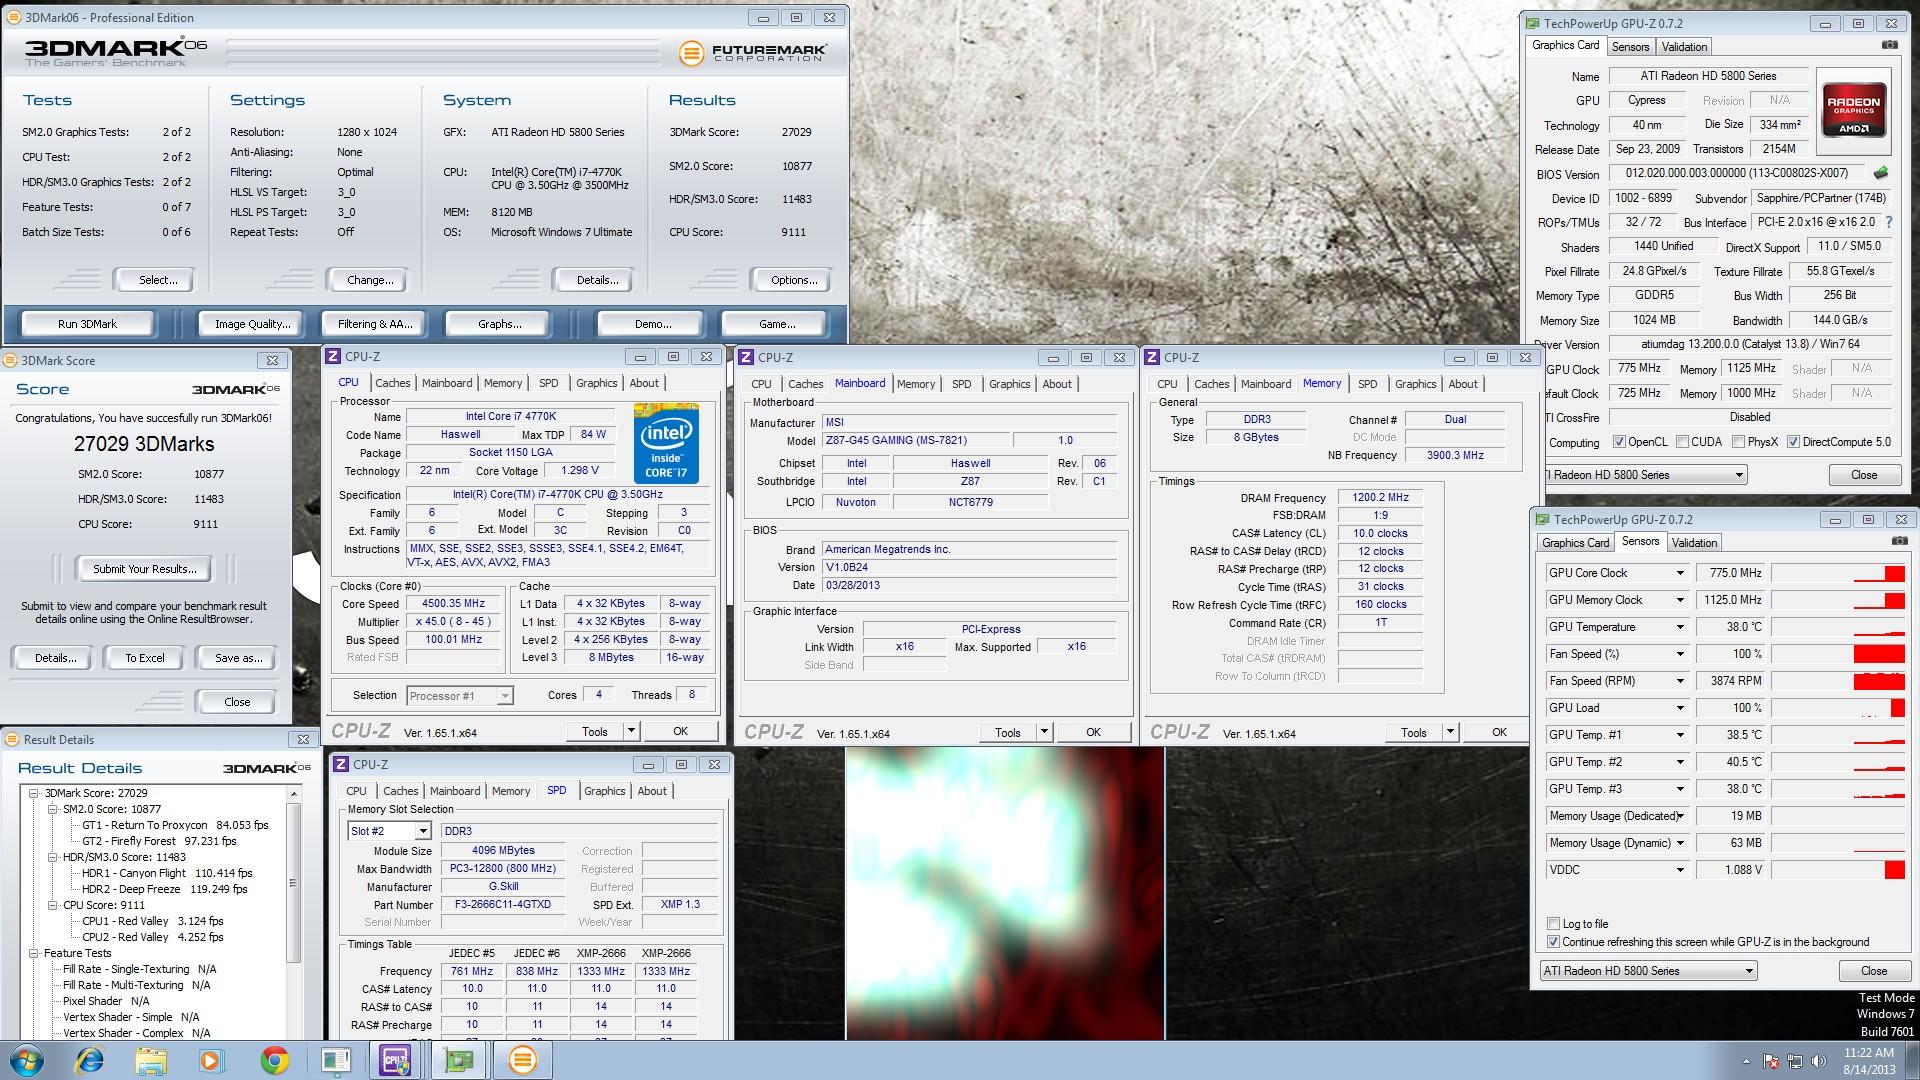Click the Result Details window title icon
This screenshot has height=1080, width=1920.
tap(13, 740)
